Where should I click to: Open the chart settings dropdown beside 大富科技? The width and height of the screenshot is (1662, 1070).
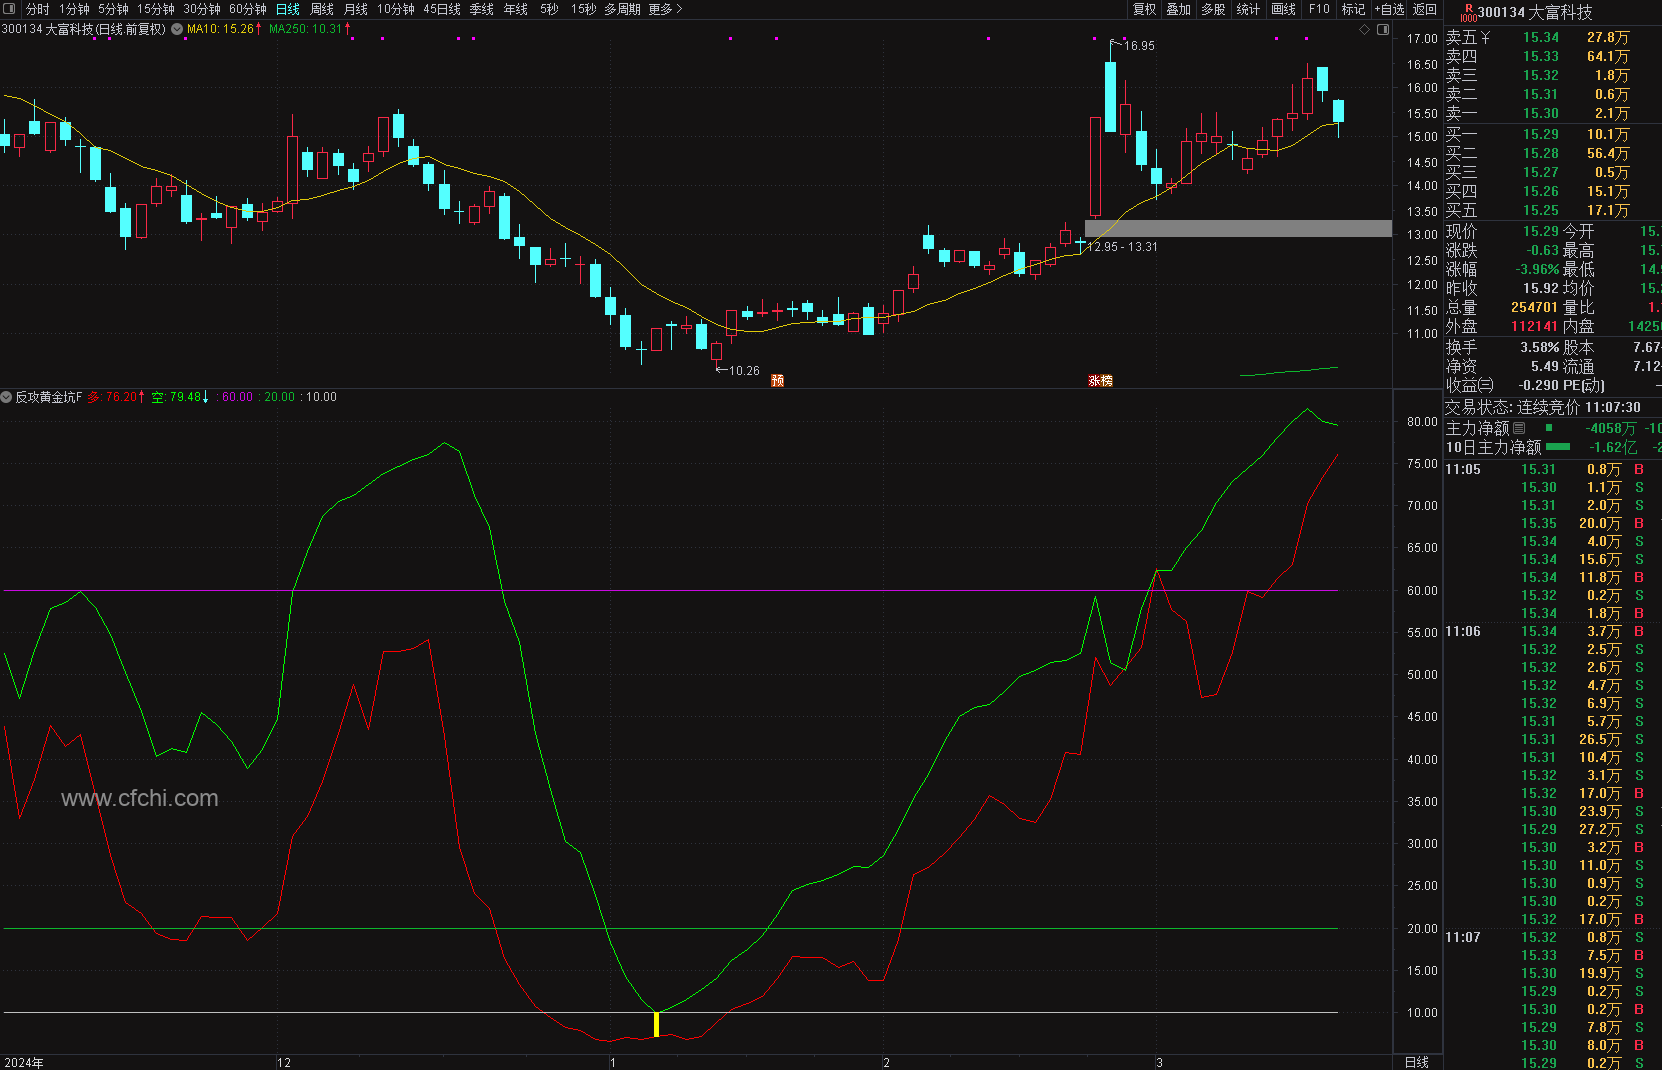[x=177, y=29]
